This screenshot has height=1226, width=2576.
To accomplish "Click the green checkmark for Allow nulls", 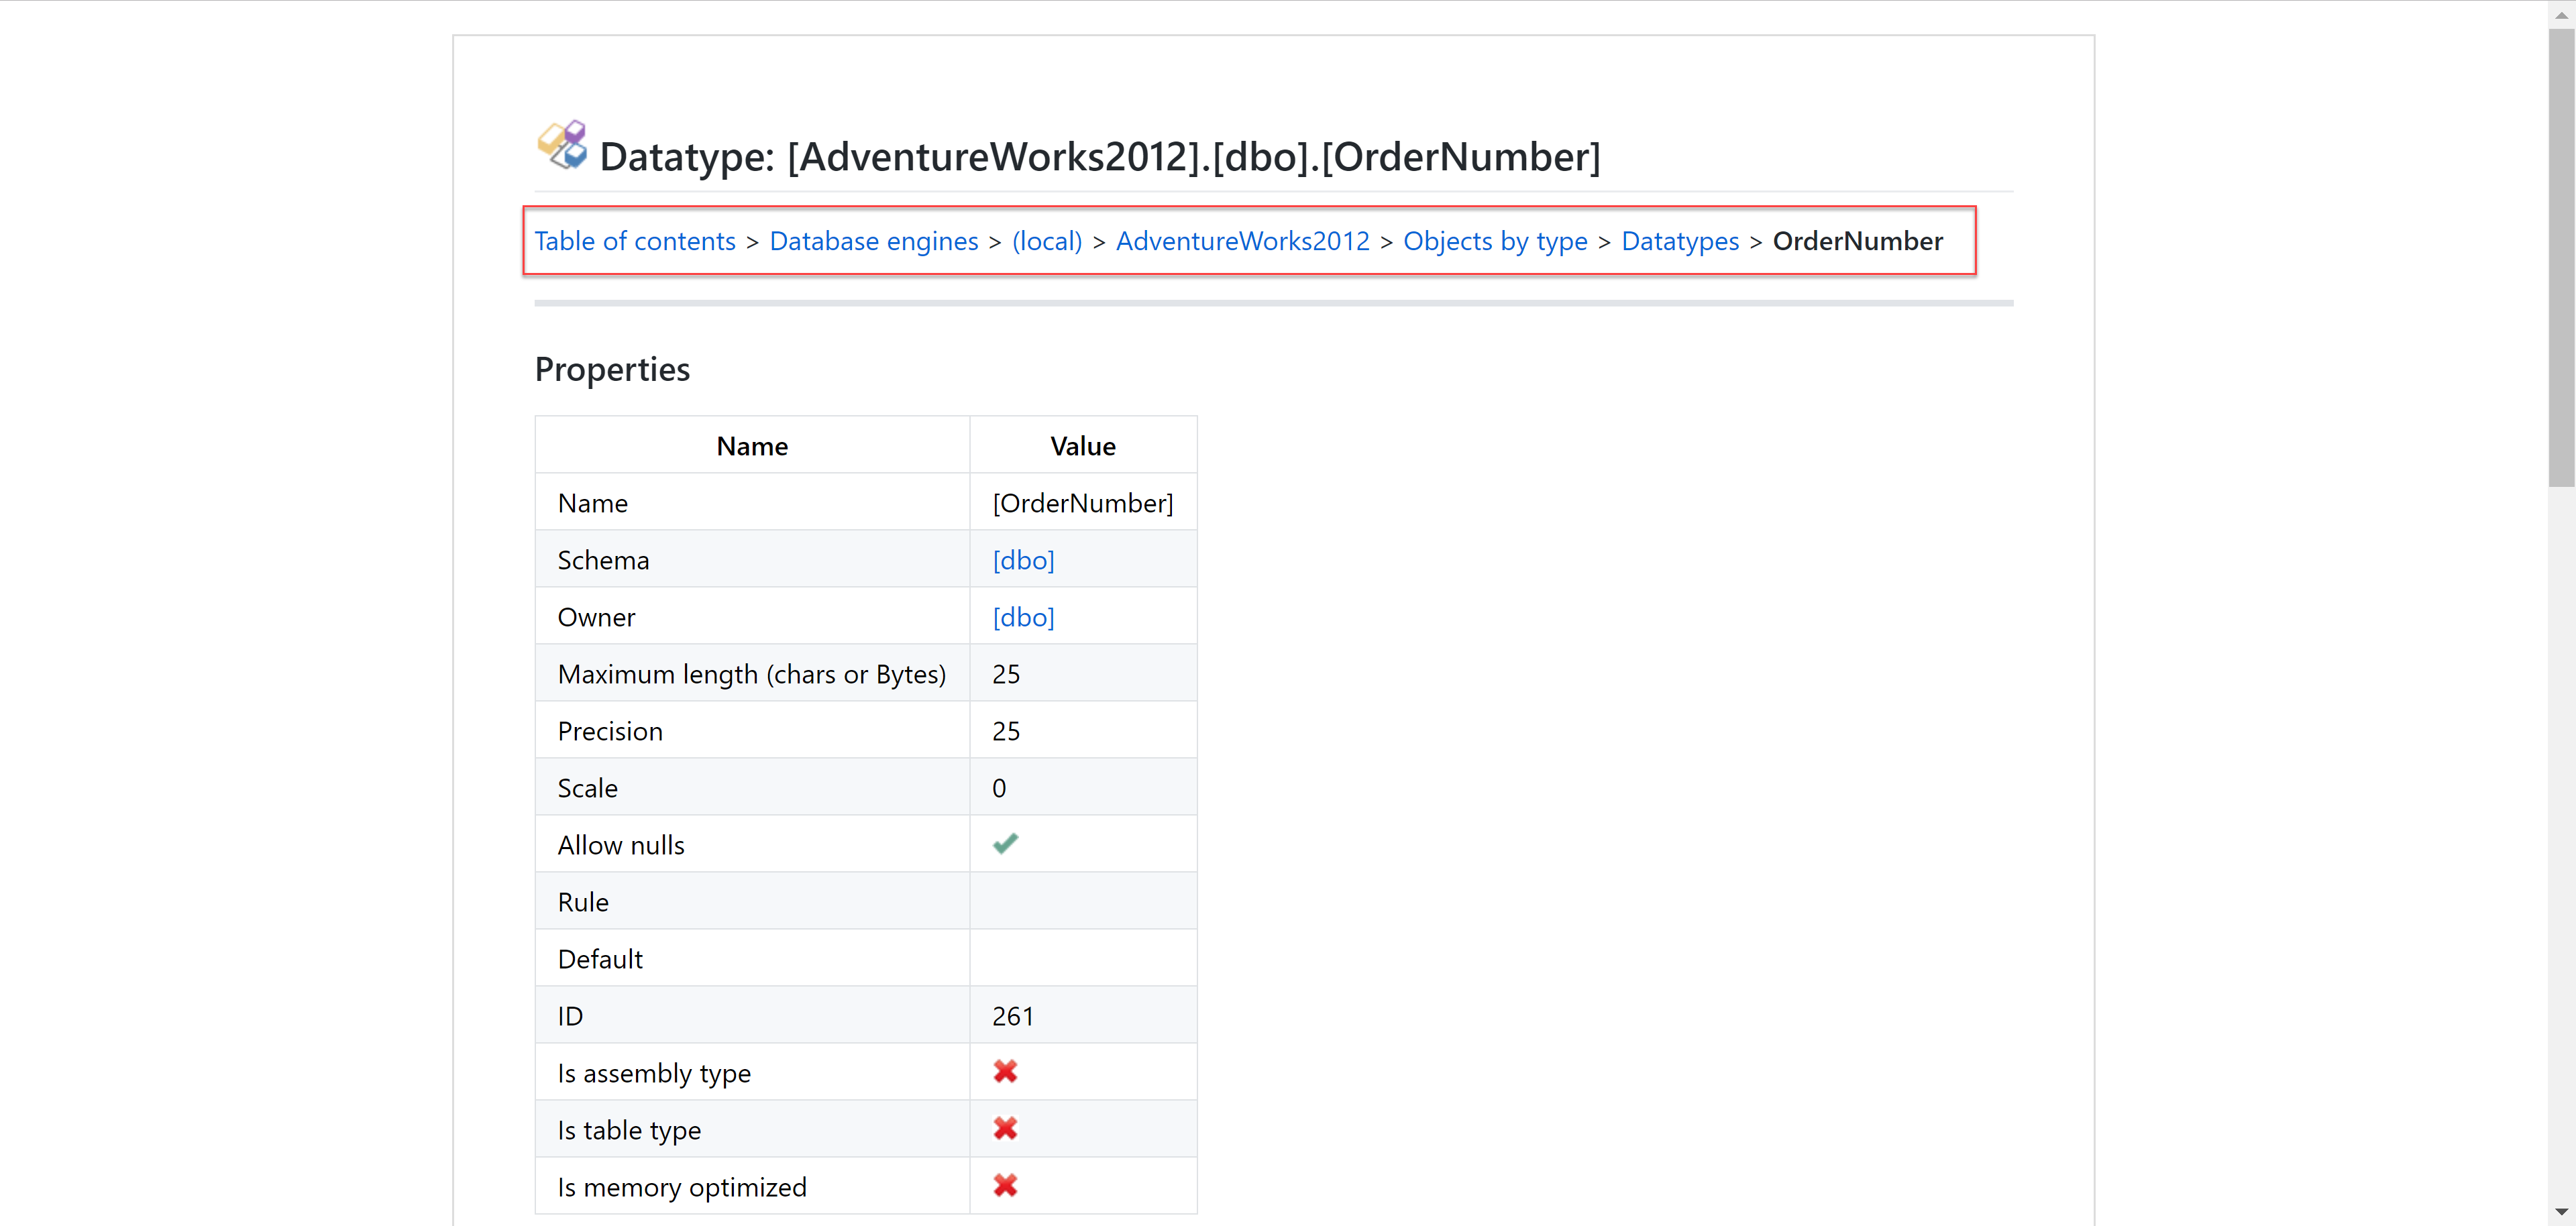I will click(x=1005, y=844).
